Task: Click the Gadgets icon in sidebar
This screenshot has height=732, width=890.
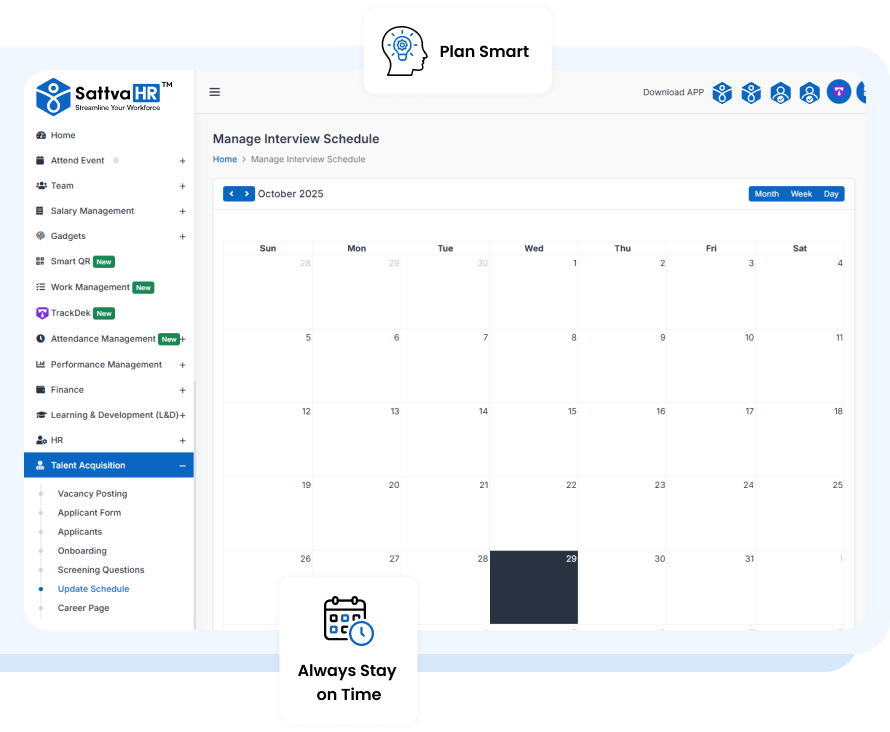Action: [x=41, y=236]
